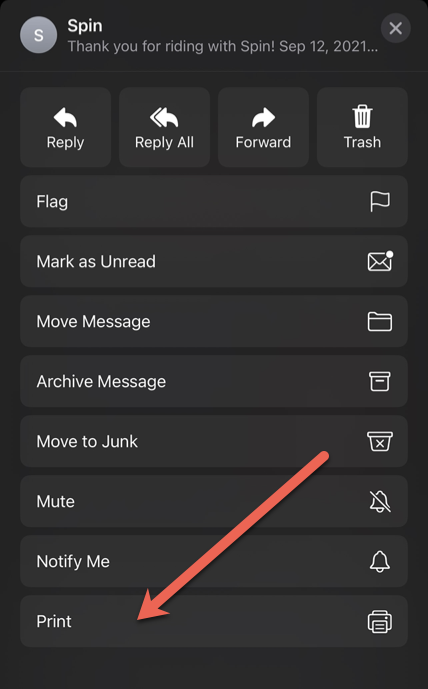This screenshot has height=689, width=428.
Task: Choose Mute from the actions list
Action: coord(214,501)
